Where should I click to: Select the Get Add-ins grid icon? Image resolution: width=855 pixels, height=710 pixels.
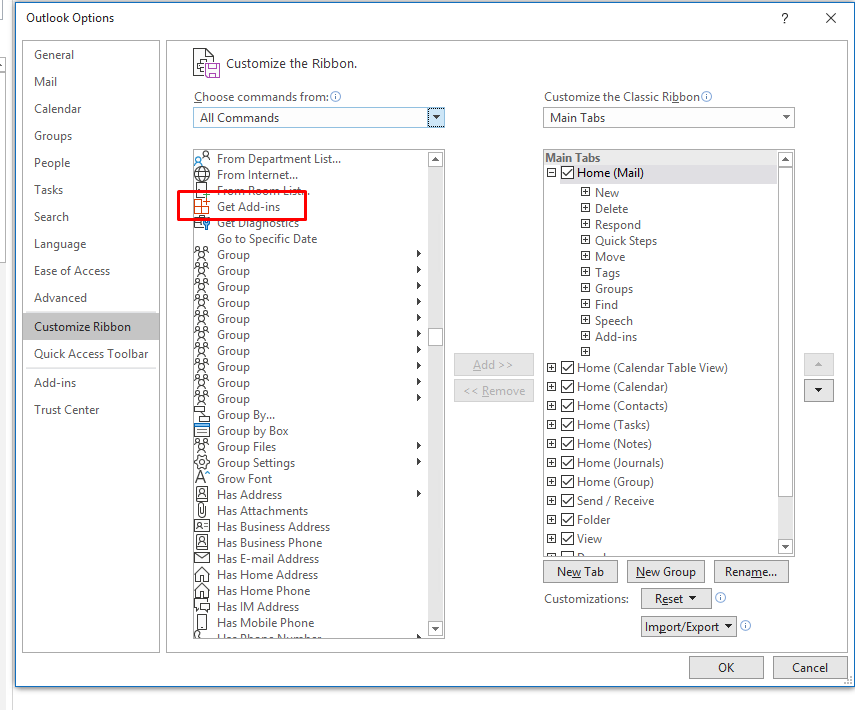(x=202, y=206)
